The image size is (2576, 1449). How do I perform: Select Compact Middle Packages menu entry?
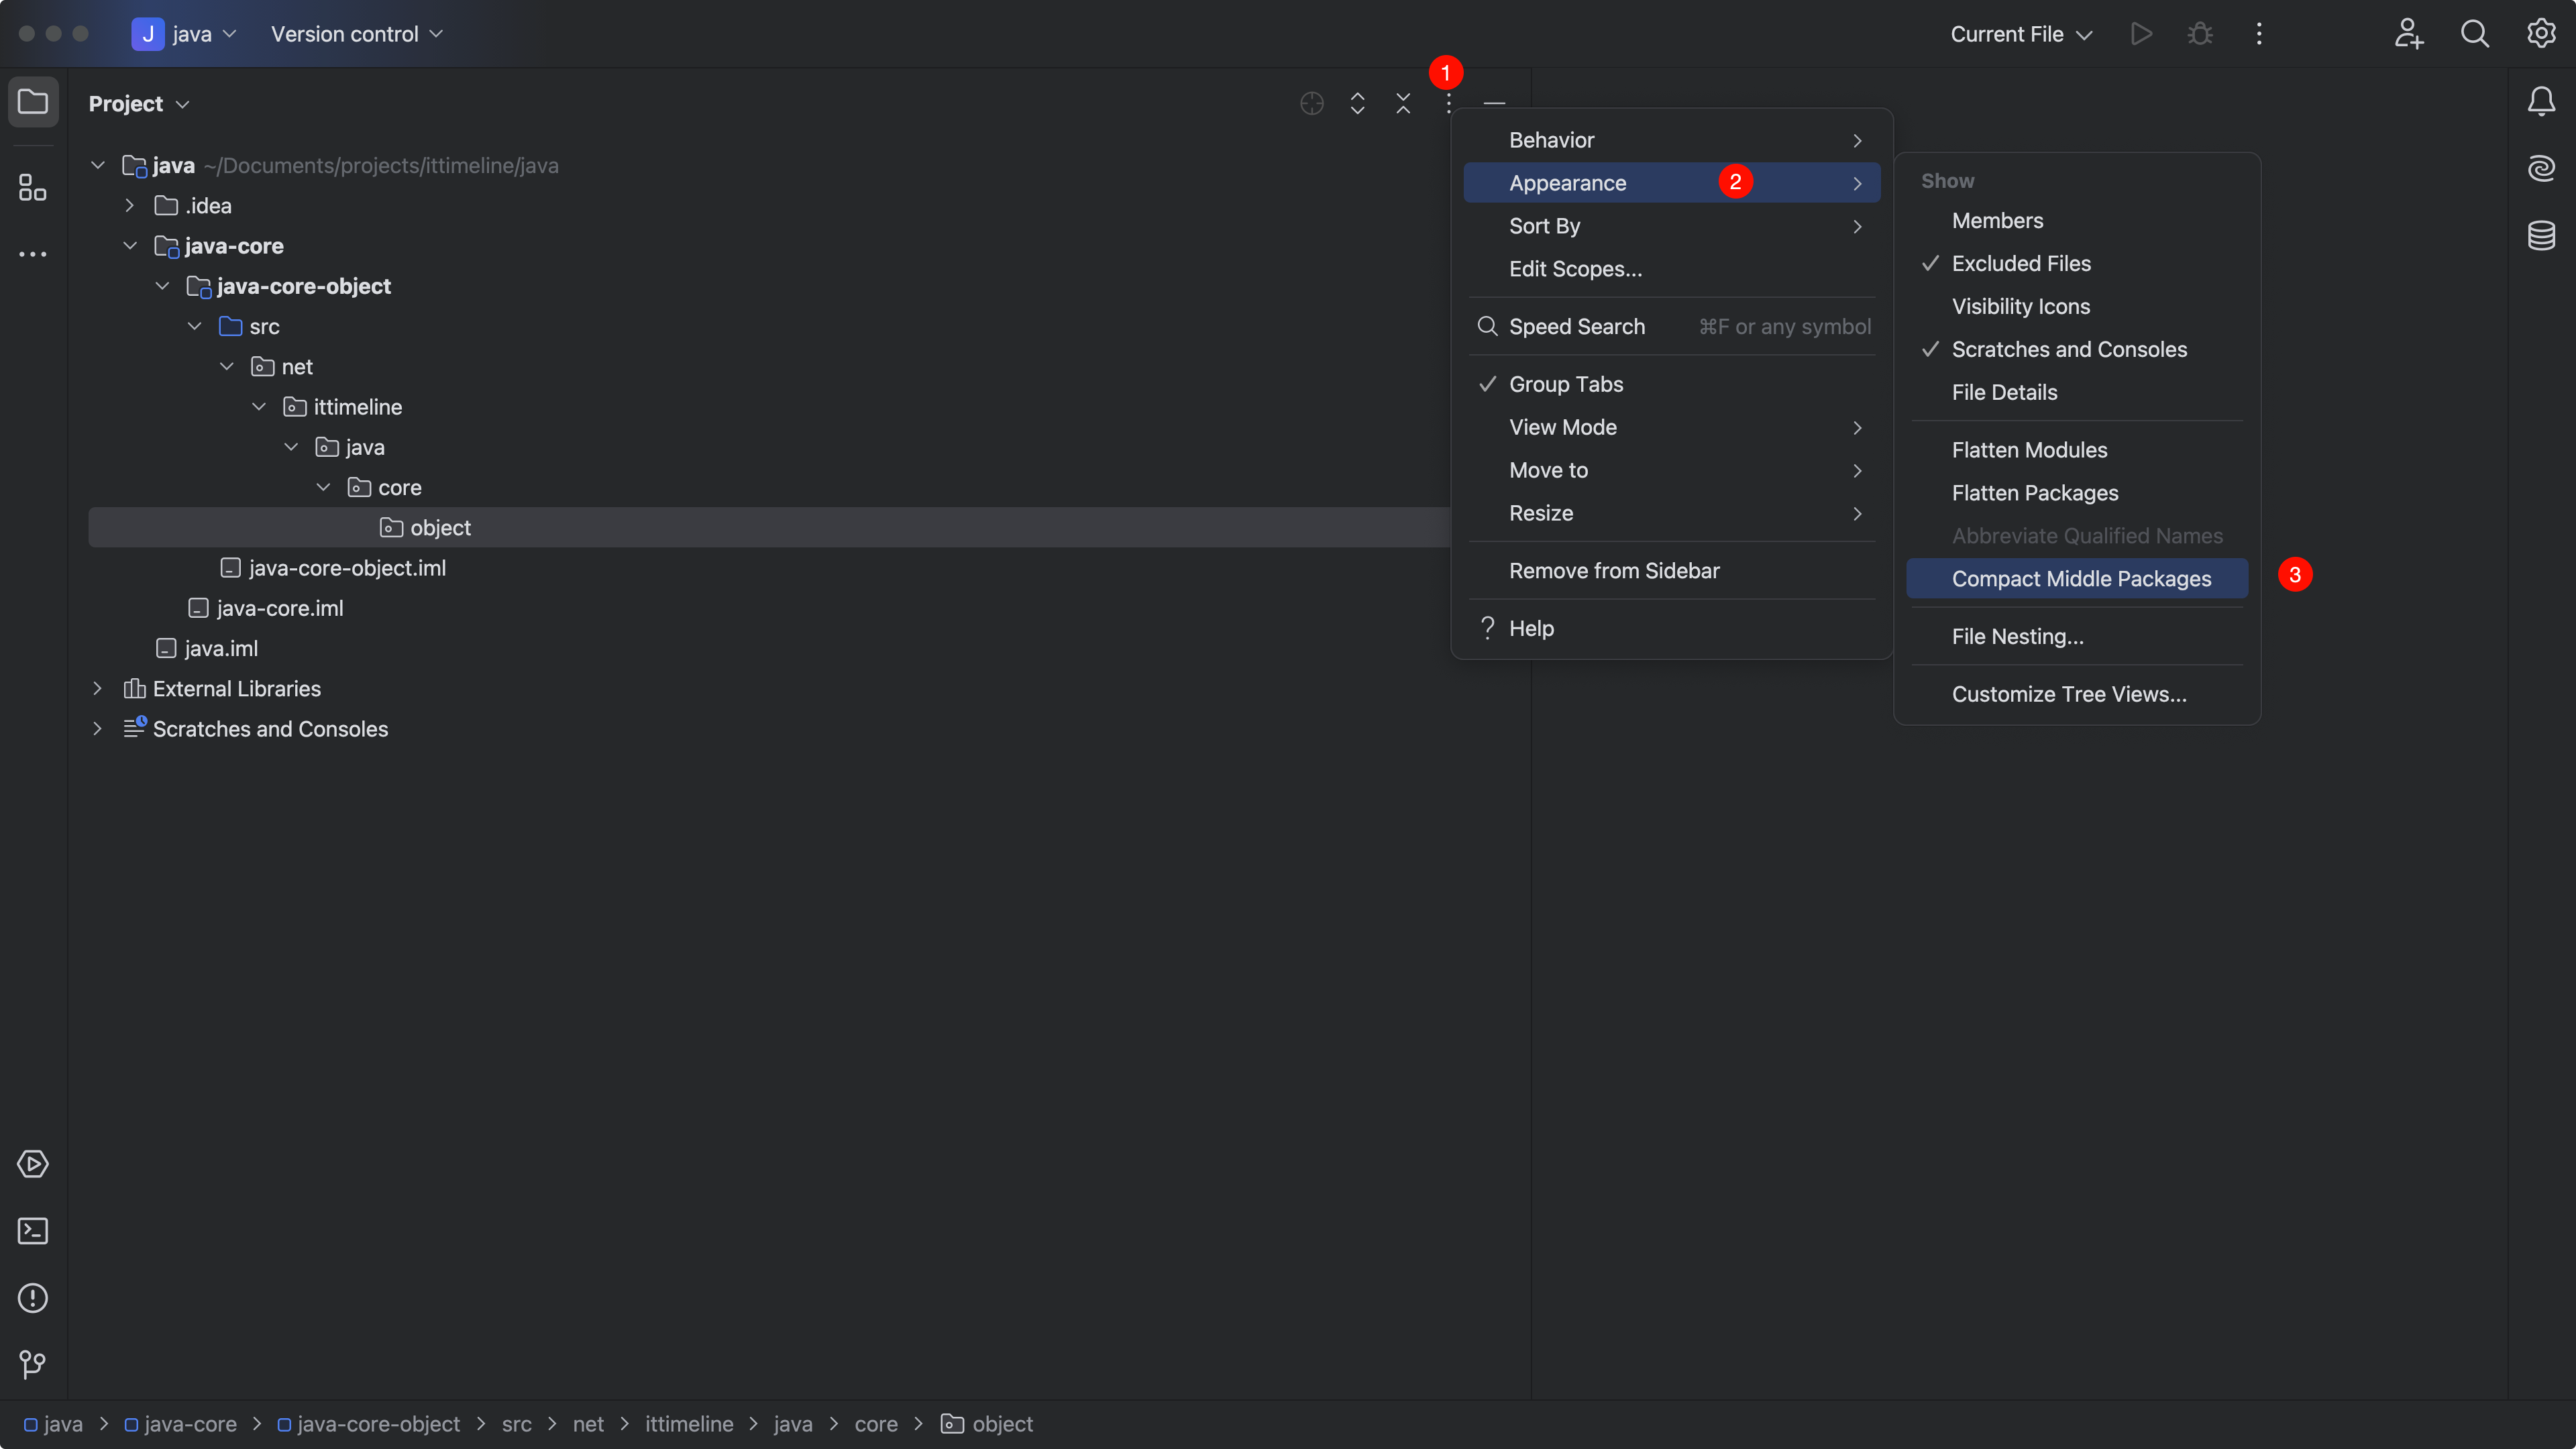pyautogui.click(x=2081, y=579)
